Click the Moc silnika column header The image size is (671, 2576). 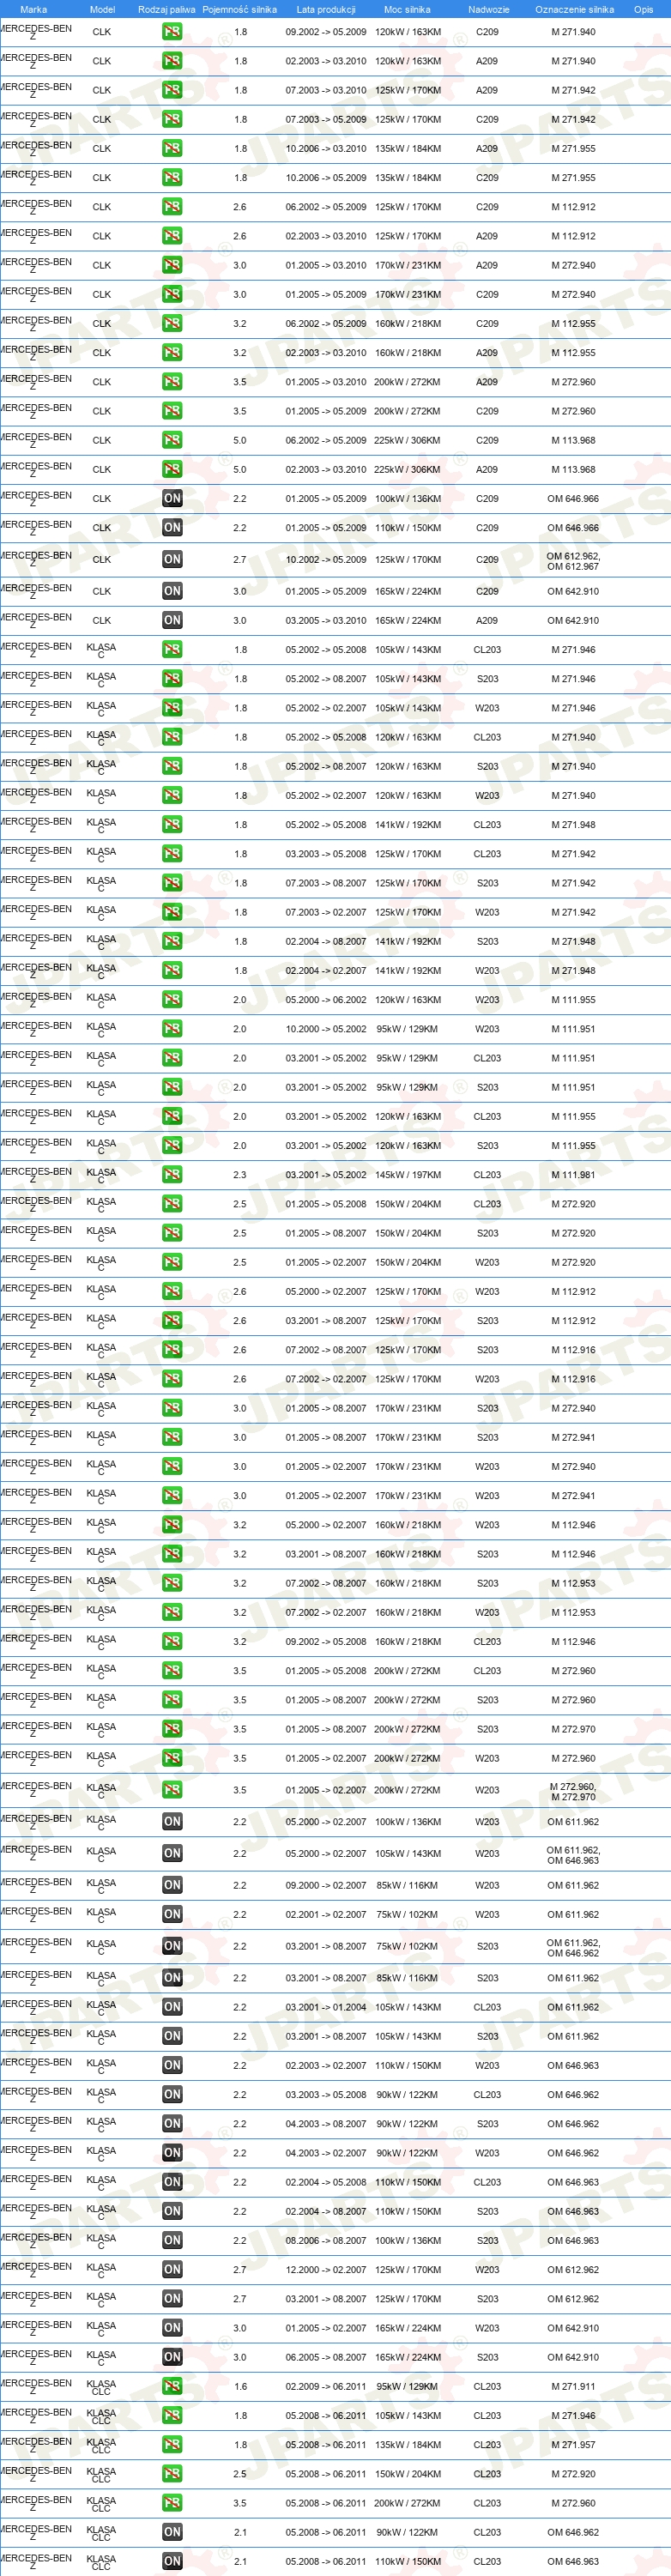(407, 9)
